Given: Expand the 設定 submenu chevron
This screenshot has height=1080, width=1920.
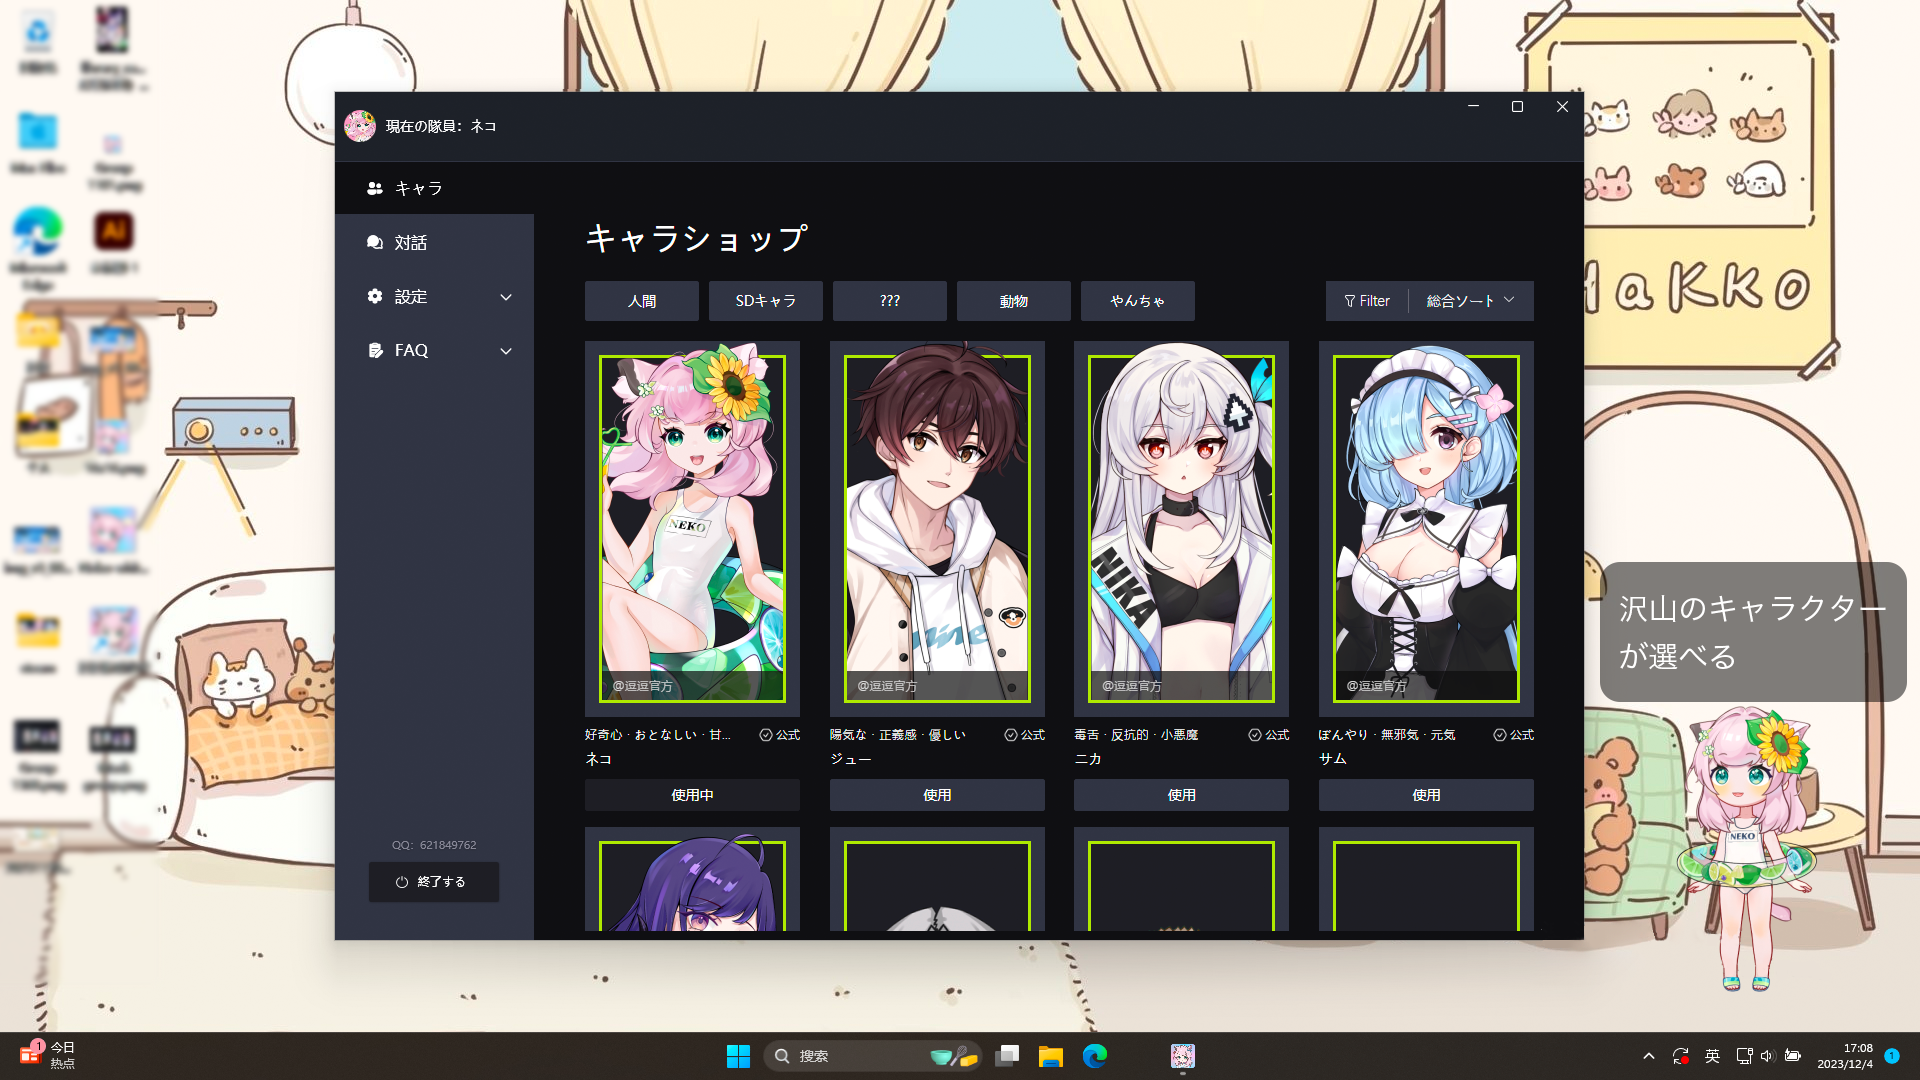Looking at the screenshot, I should (x=506, y=297).
